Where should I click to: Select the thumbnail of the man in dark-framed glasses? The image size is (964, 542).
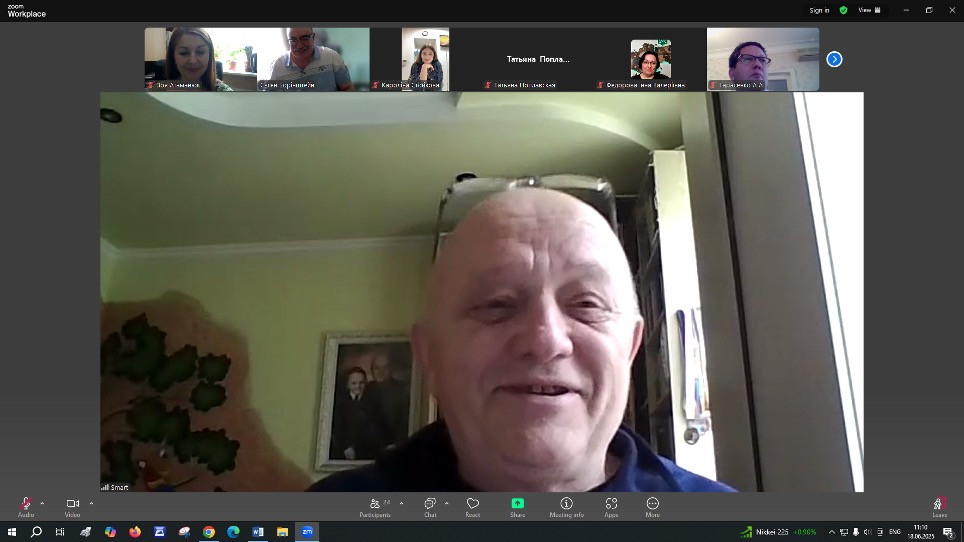763,59
